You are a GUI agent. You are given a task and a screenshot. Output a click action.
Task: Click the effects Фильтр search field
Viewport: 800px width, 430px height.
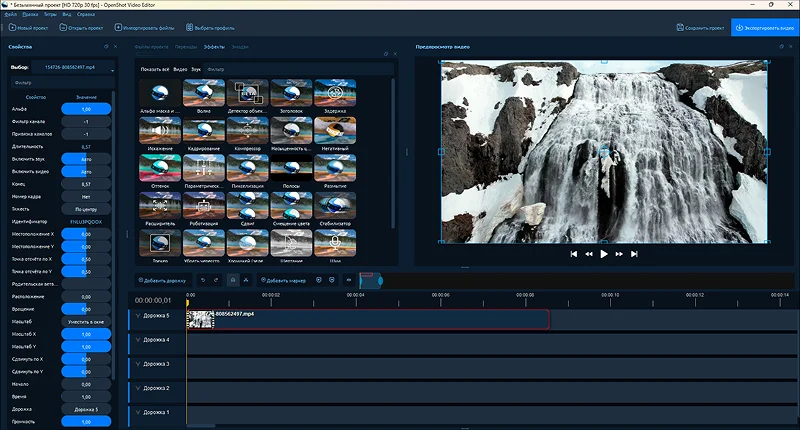click(298, 69)
